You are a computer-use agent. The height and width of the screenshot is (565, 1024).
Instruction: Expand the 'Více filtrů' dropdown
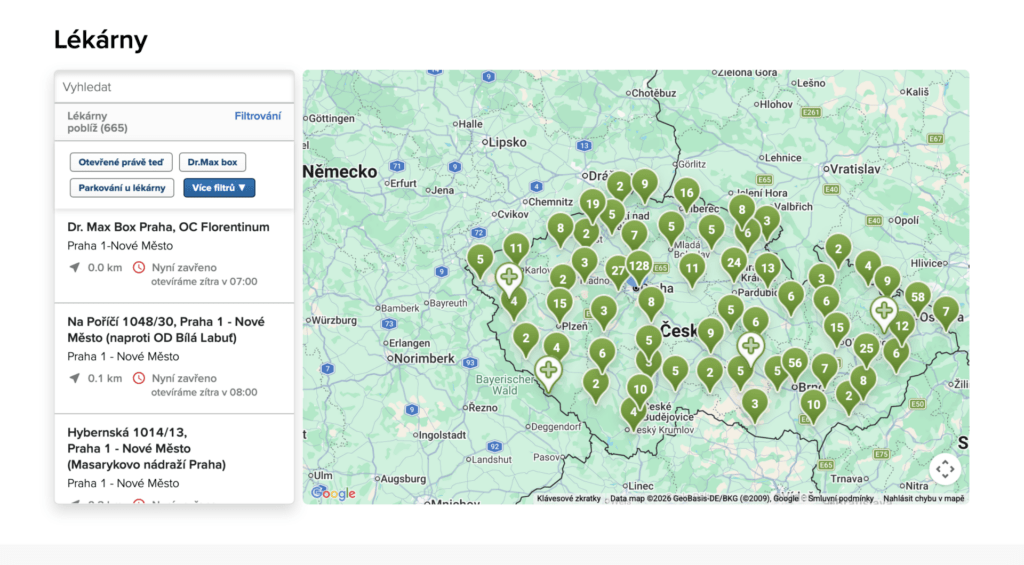click(x=219, y=188)
